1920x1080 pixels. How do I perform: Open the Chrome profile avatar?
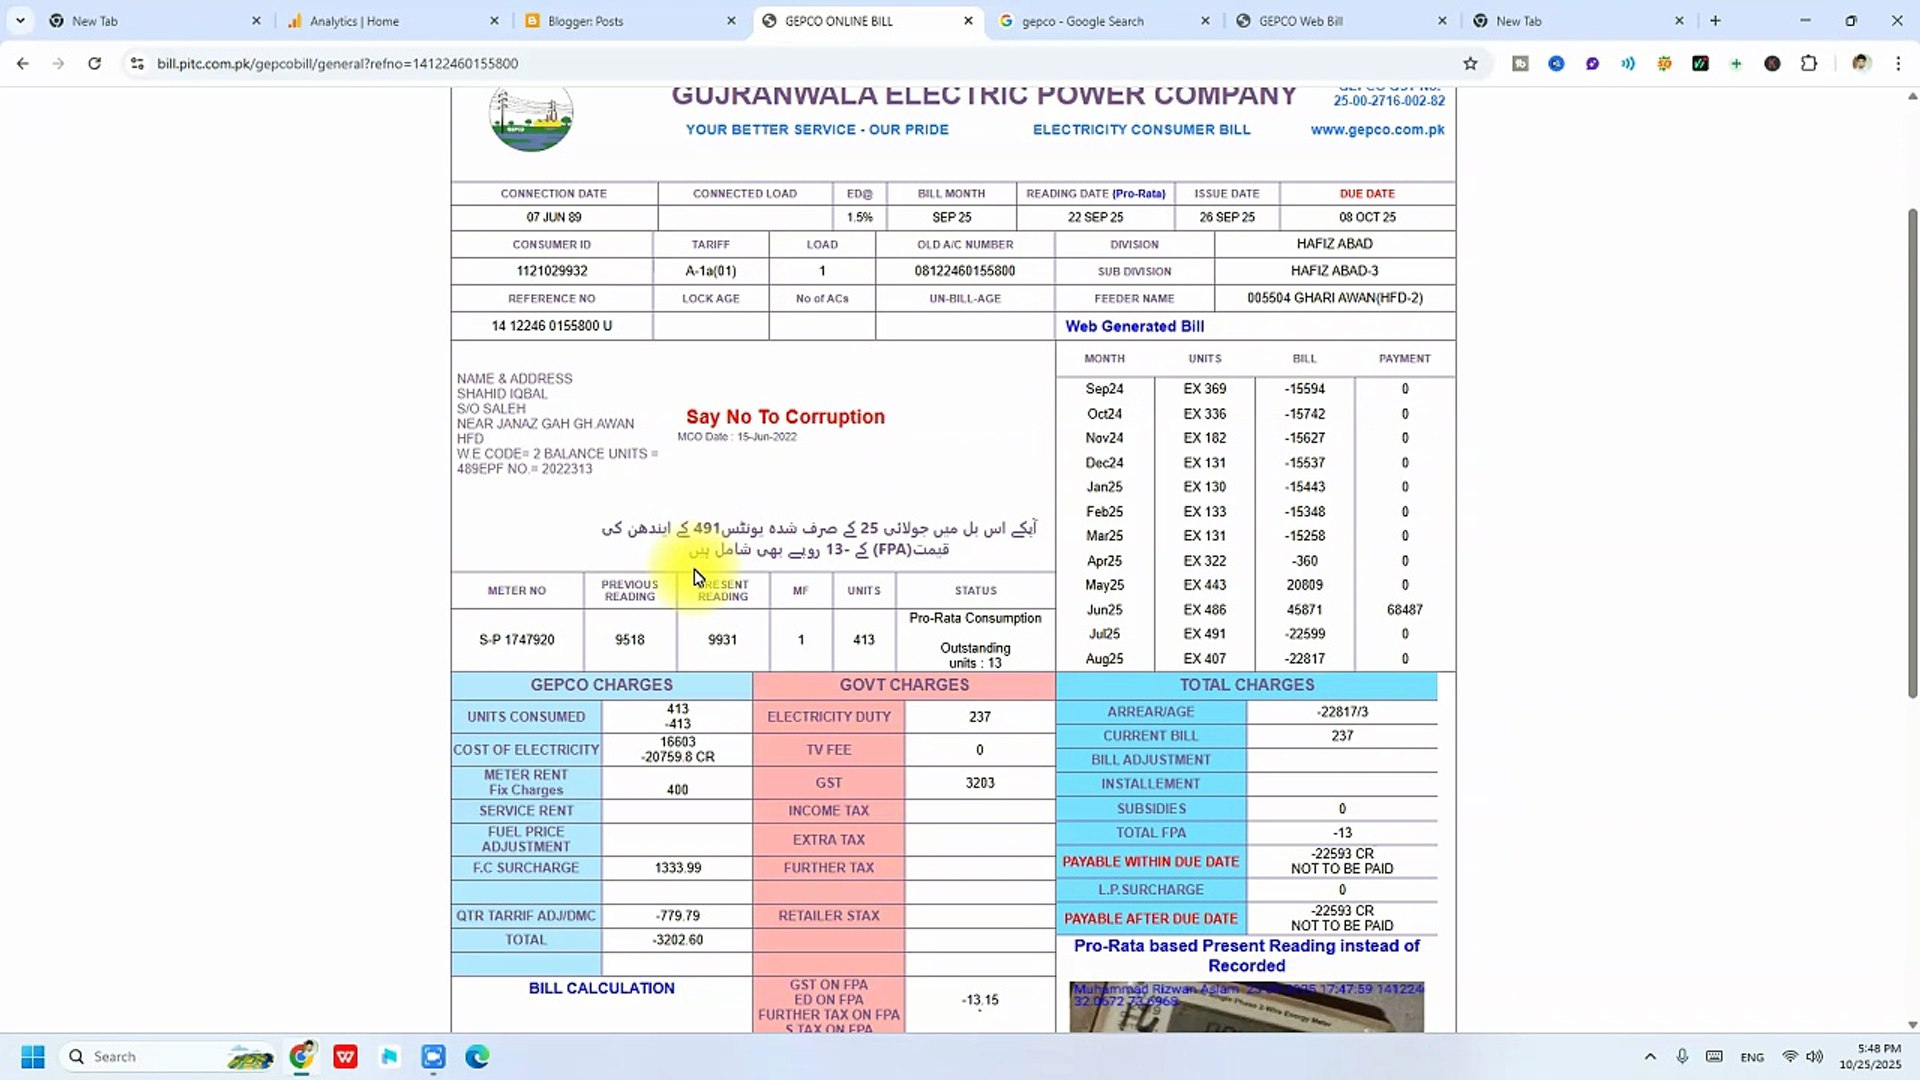tap(1861, 63)
